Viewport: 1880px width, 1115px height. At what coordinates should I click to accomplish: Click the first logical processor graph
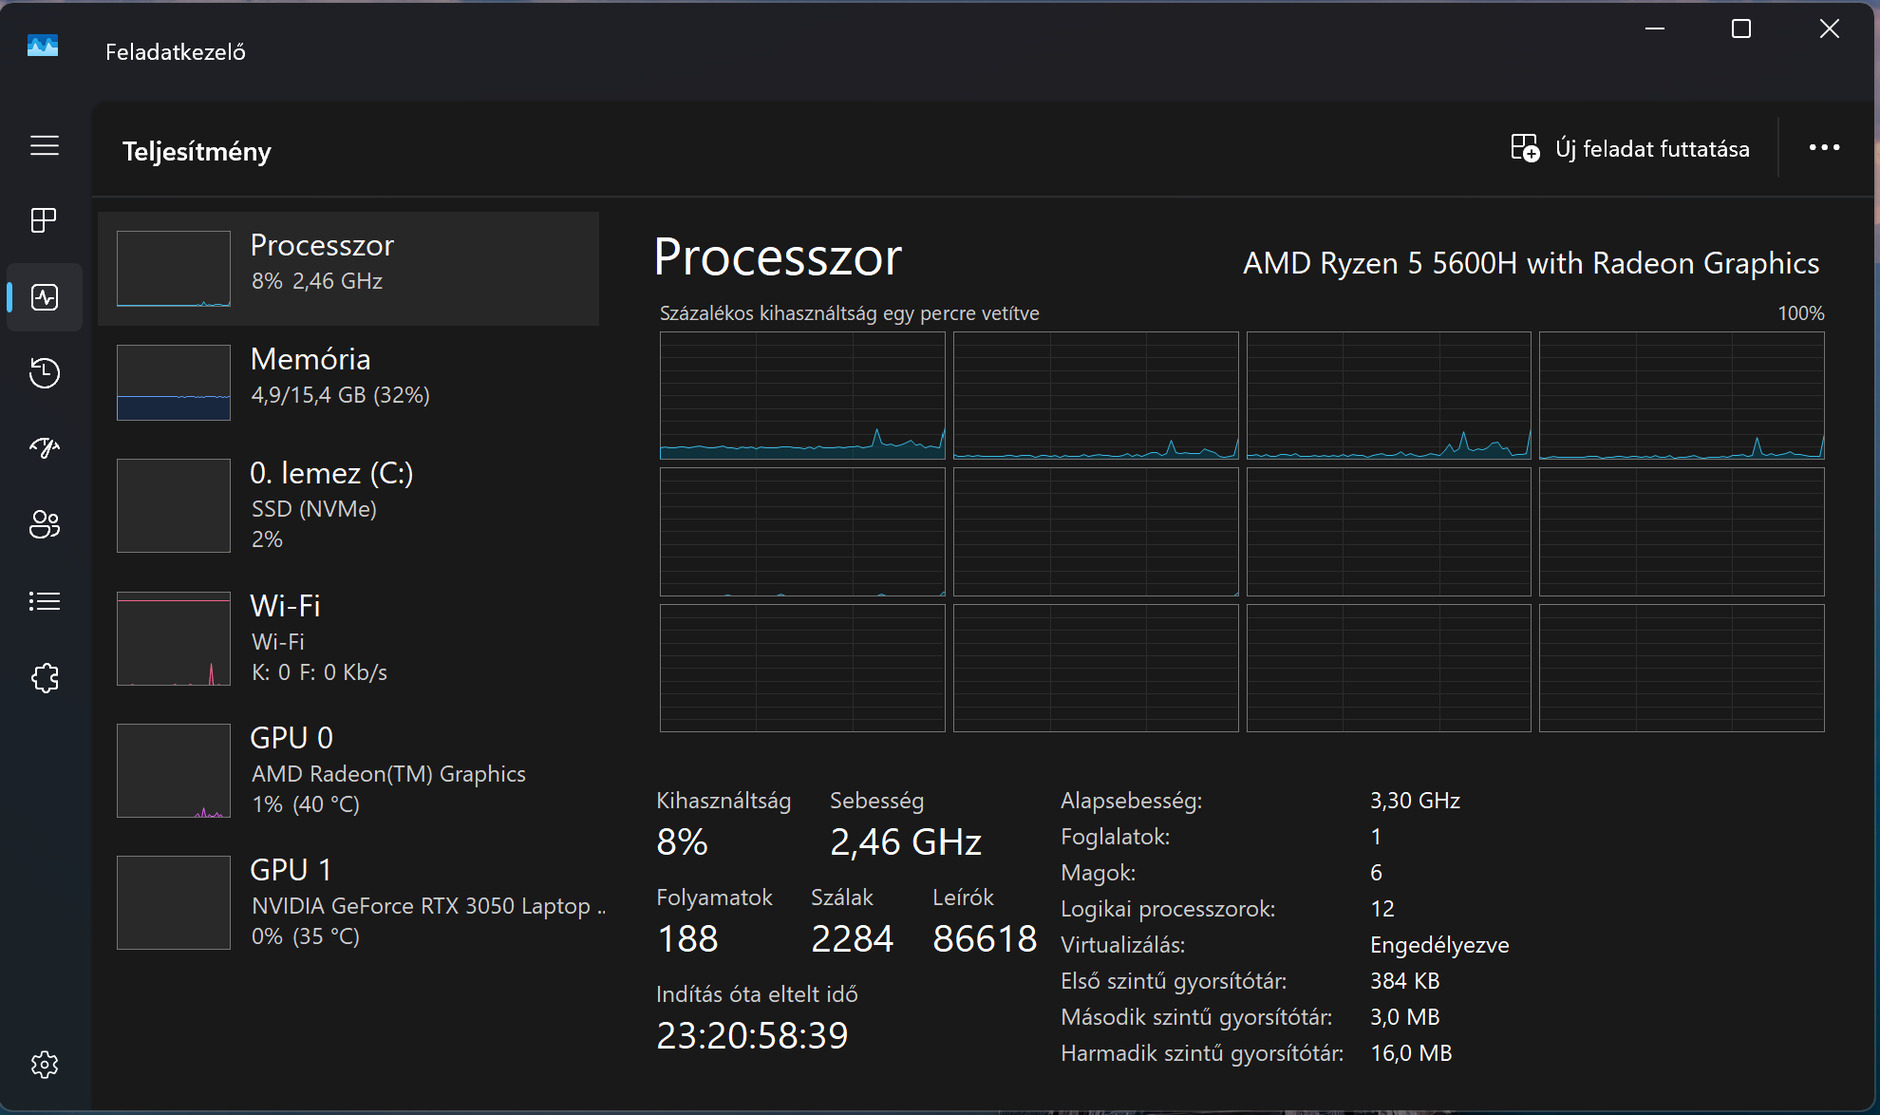click(x=802, y=396)
